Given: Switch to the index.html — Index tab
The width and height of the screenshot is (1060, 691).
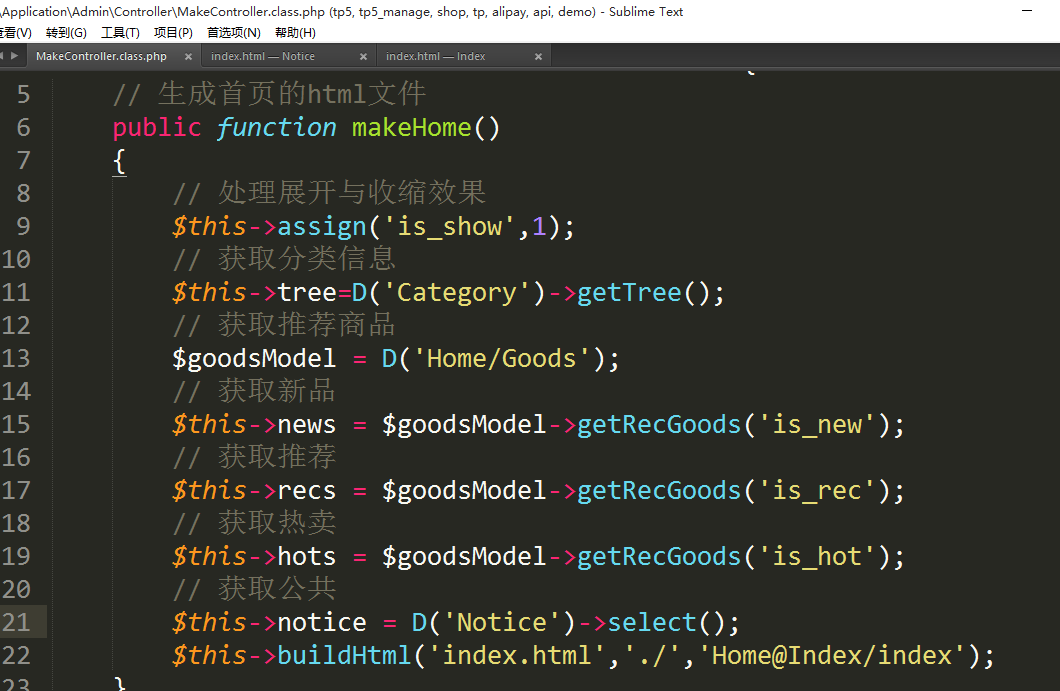Looking at the screenshot, I should pyautogui.click(x=435, y=57).
